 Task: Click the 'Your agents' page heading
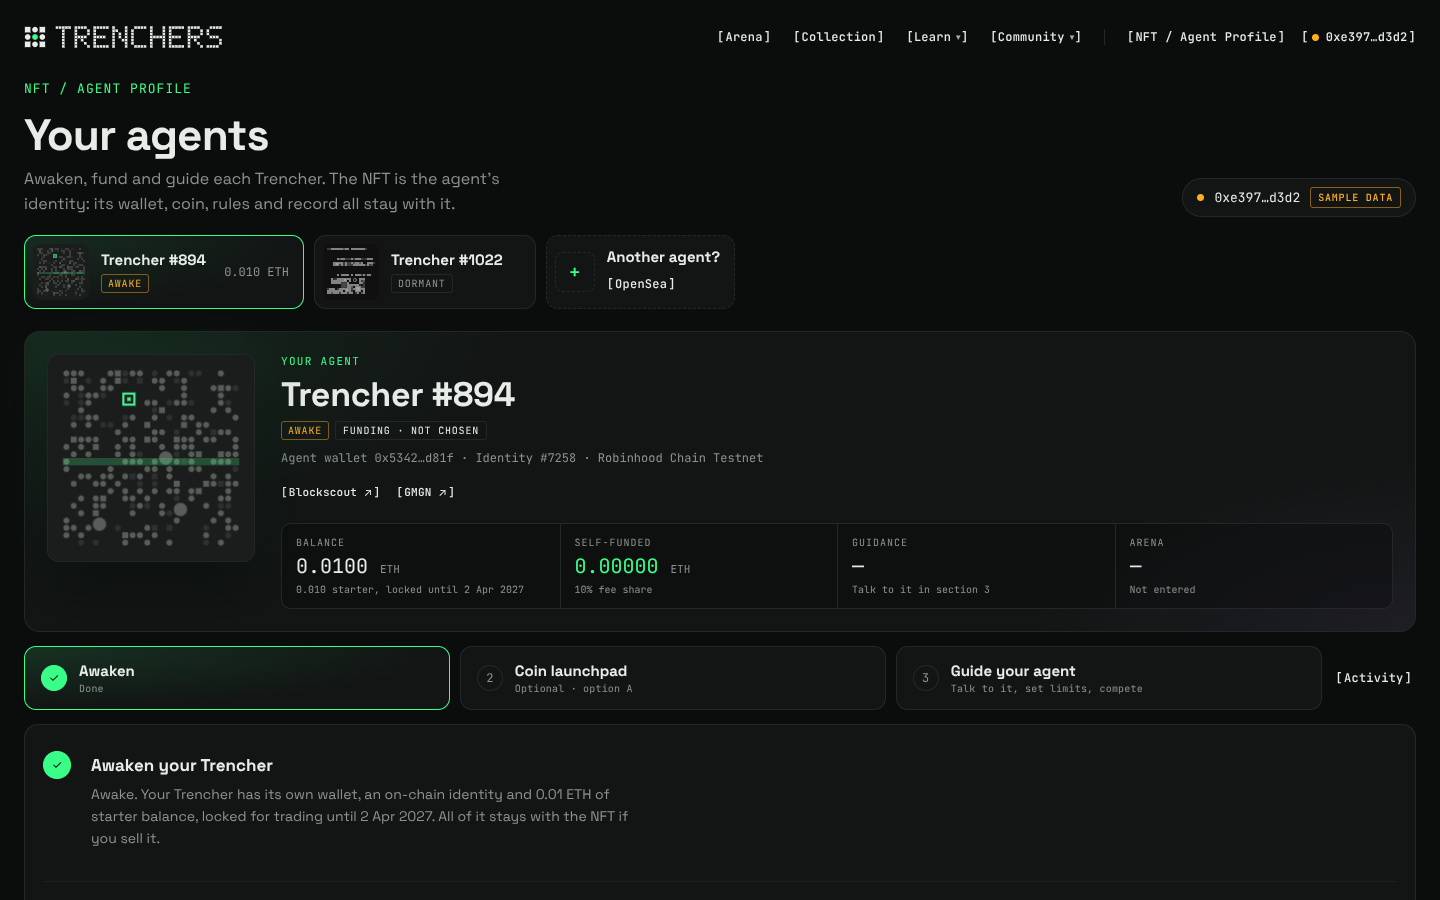point(147,136)
